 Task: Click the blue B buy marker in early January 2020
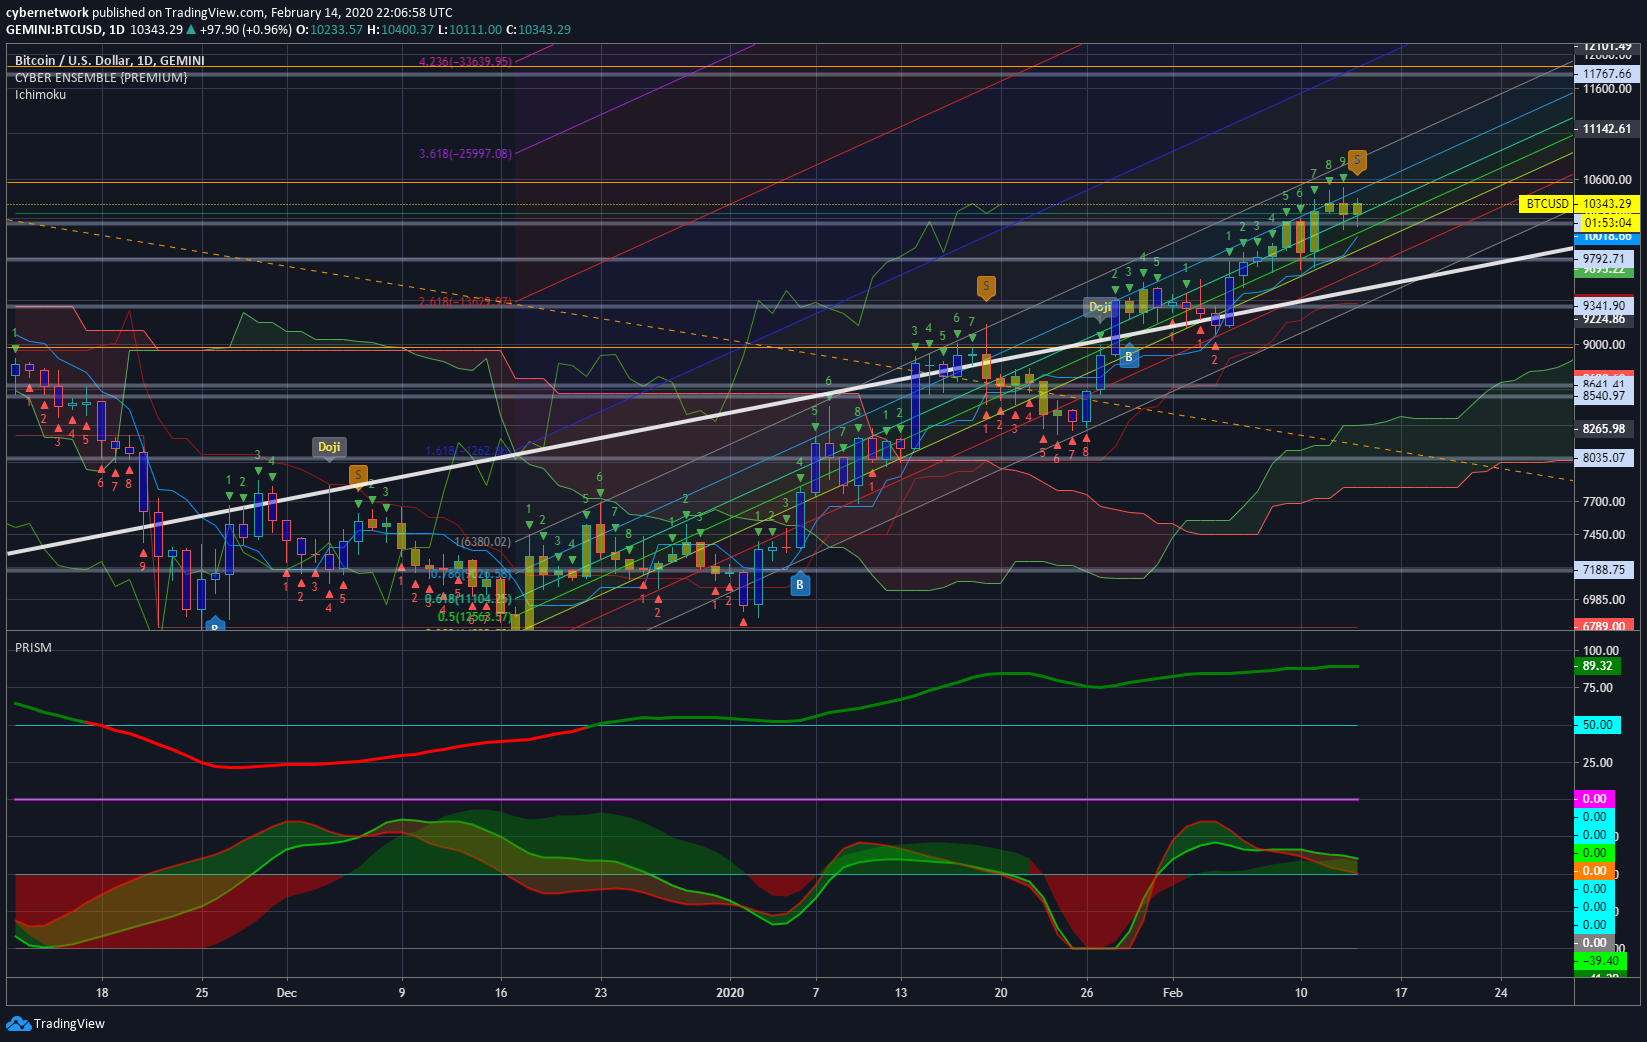[x=800, y=585]
